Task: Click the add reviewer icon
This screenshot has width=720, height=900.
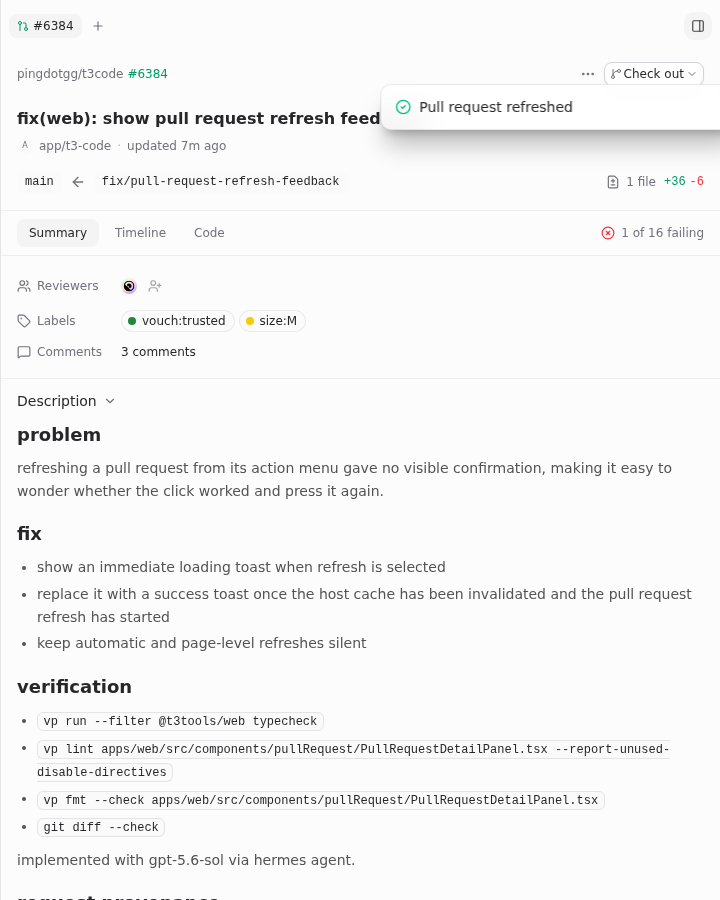Action: click(155, 286)
